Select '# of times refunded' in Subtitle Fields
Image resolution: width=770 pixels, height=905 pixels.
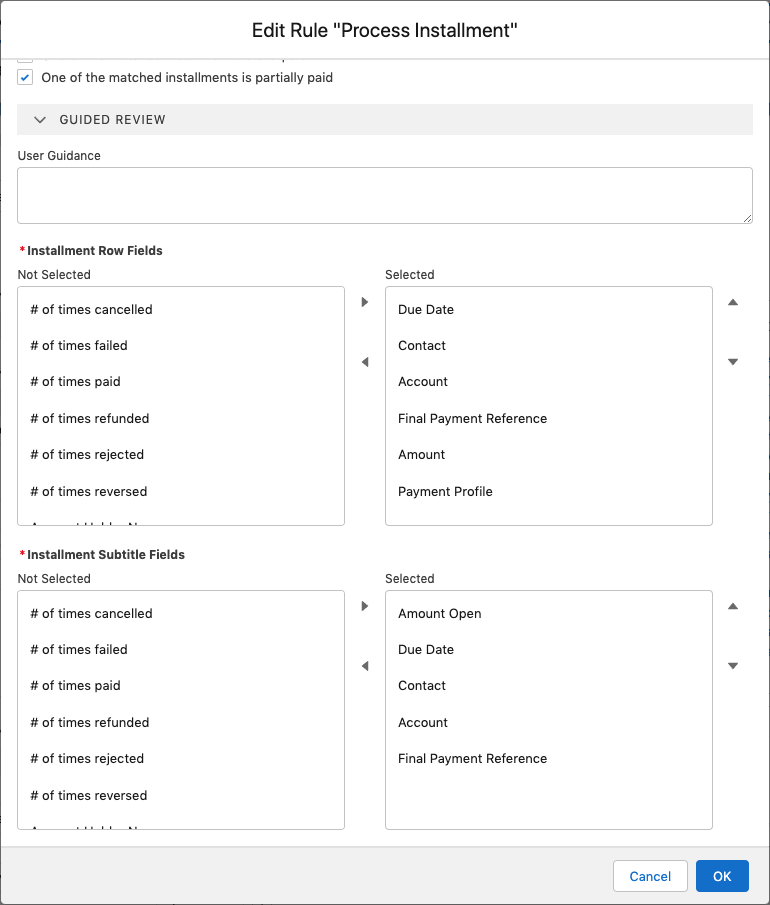(x=89, y=722)
